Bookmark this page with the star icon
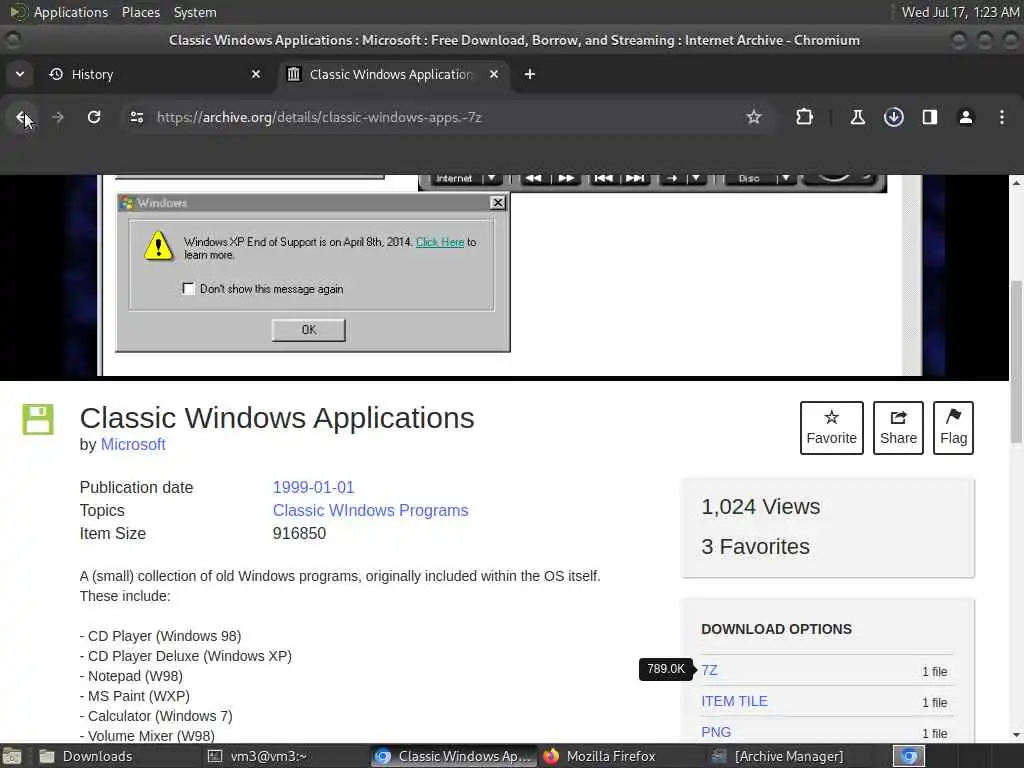The image size is (1024, 768). click(x=754, y=118)
